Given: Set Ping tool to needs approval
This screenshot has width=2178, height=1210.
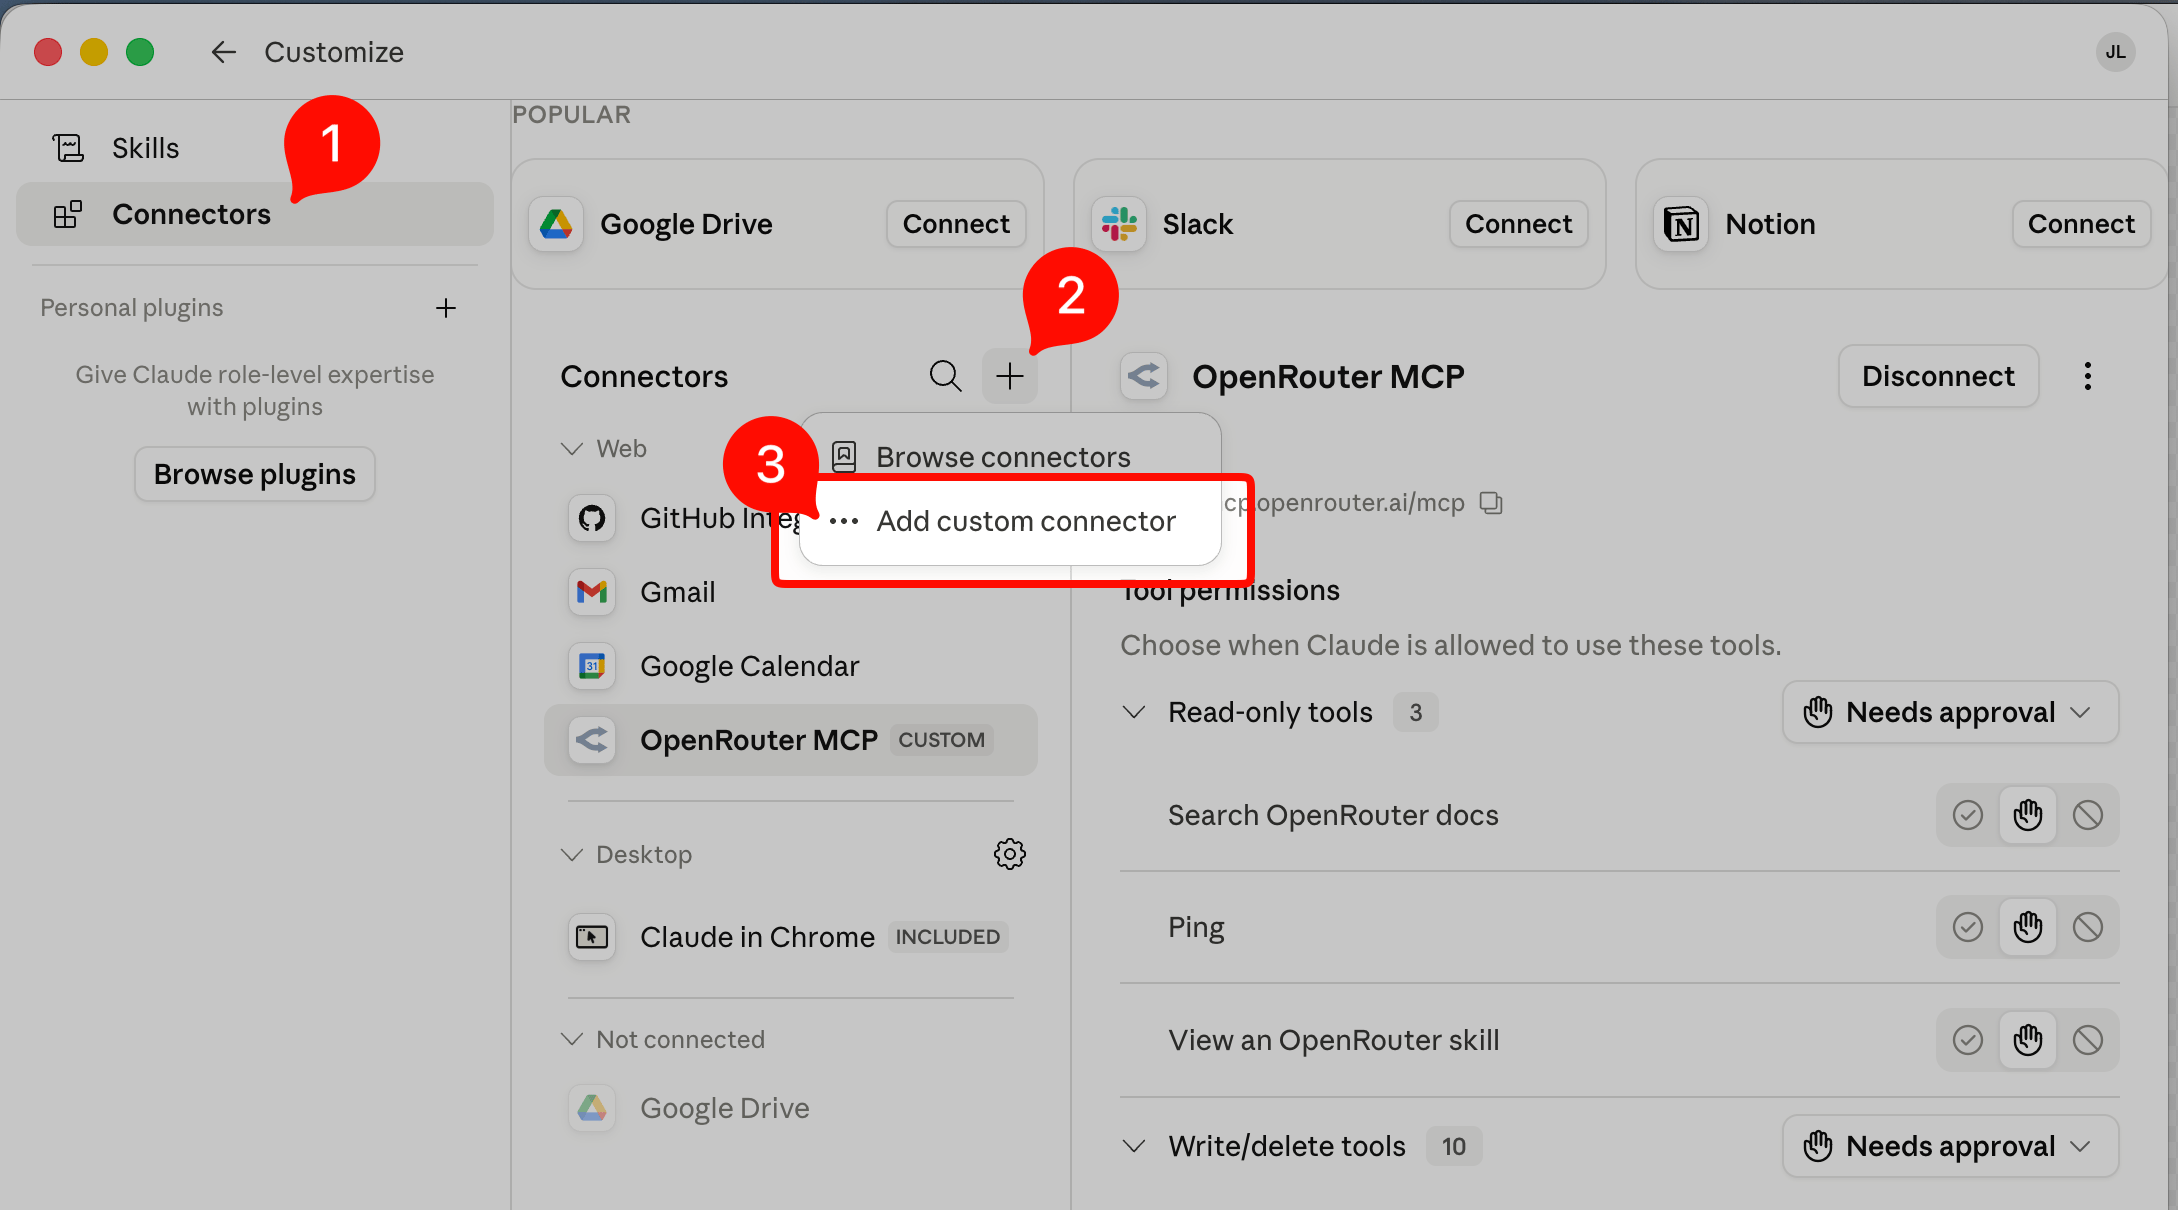Looking at the screenshot, I should 2028,927.
